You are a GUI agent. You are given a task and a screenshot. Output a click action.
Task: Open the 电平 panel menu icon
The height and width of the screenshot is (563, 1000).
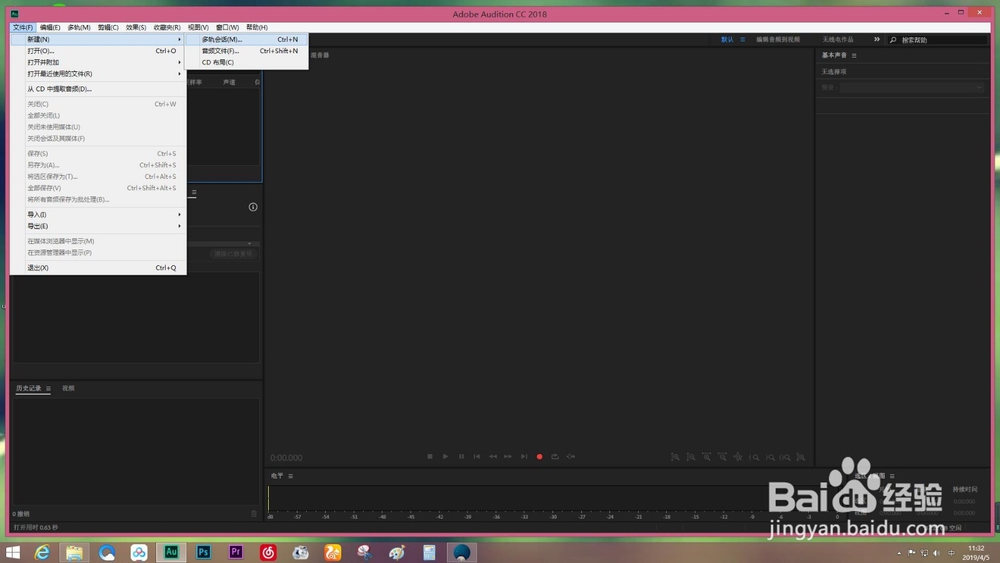[291, 476]
